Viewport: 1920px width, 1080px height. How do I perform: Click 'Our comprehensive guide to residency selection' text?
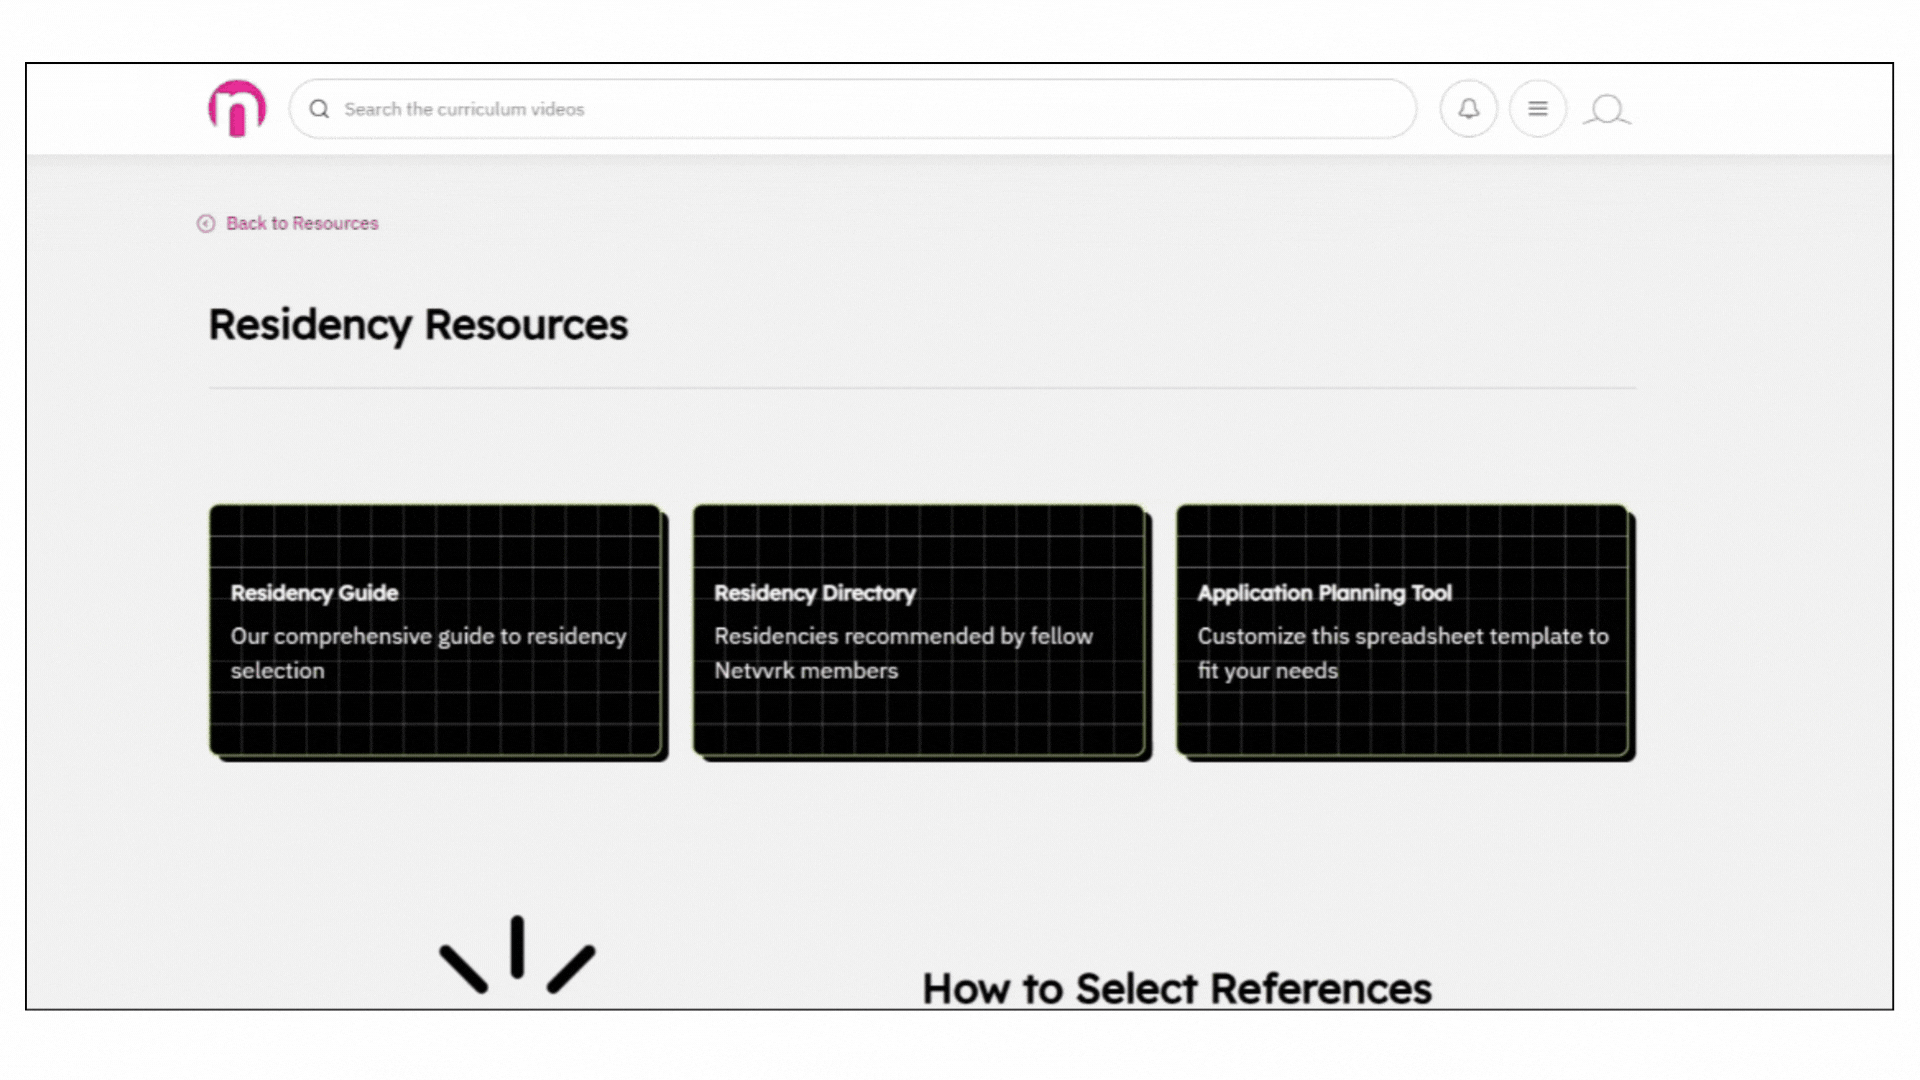(428, 653)
